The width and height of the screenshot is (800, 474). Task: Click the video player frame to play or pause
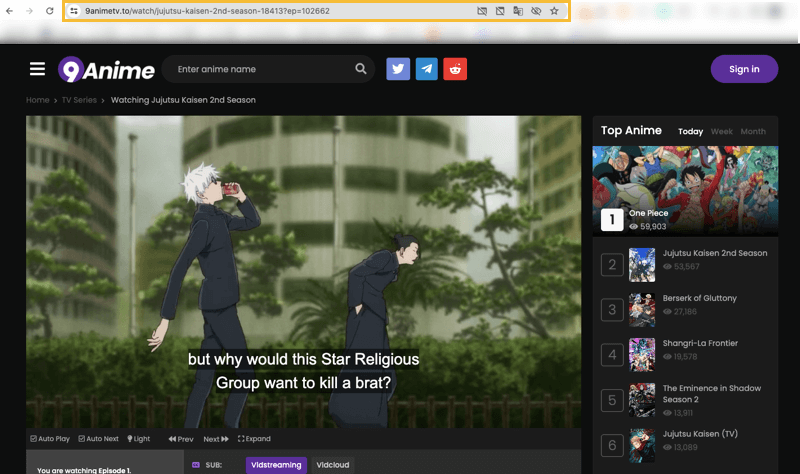pos(304,272)
